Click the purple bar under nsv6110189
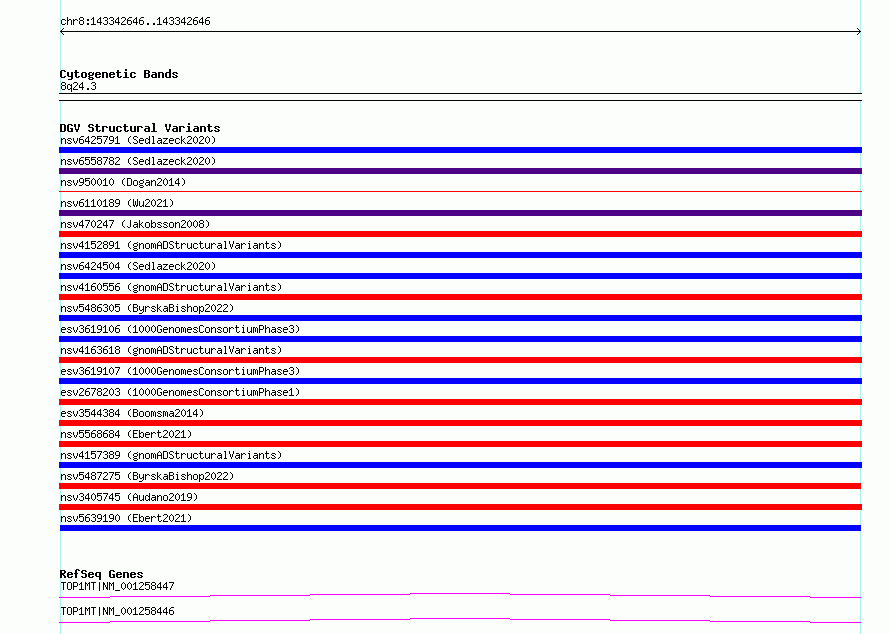Image resolution: width=890 pixels, height=634 pixels. (460, 213)
